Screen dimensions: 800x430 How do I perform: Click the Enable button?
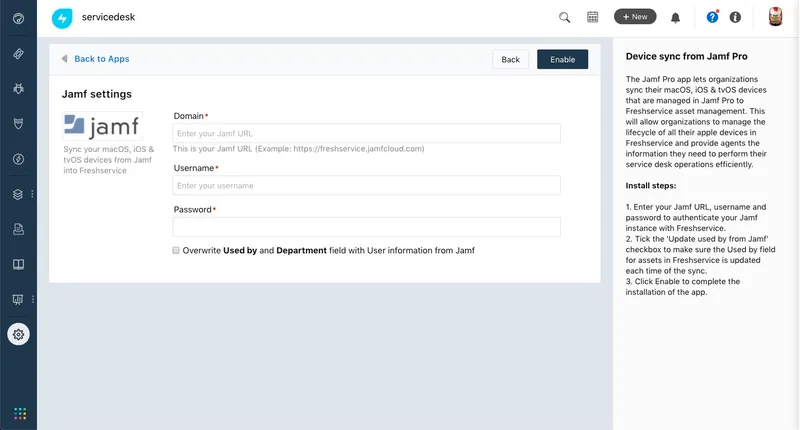(x=562, y=59)
